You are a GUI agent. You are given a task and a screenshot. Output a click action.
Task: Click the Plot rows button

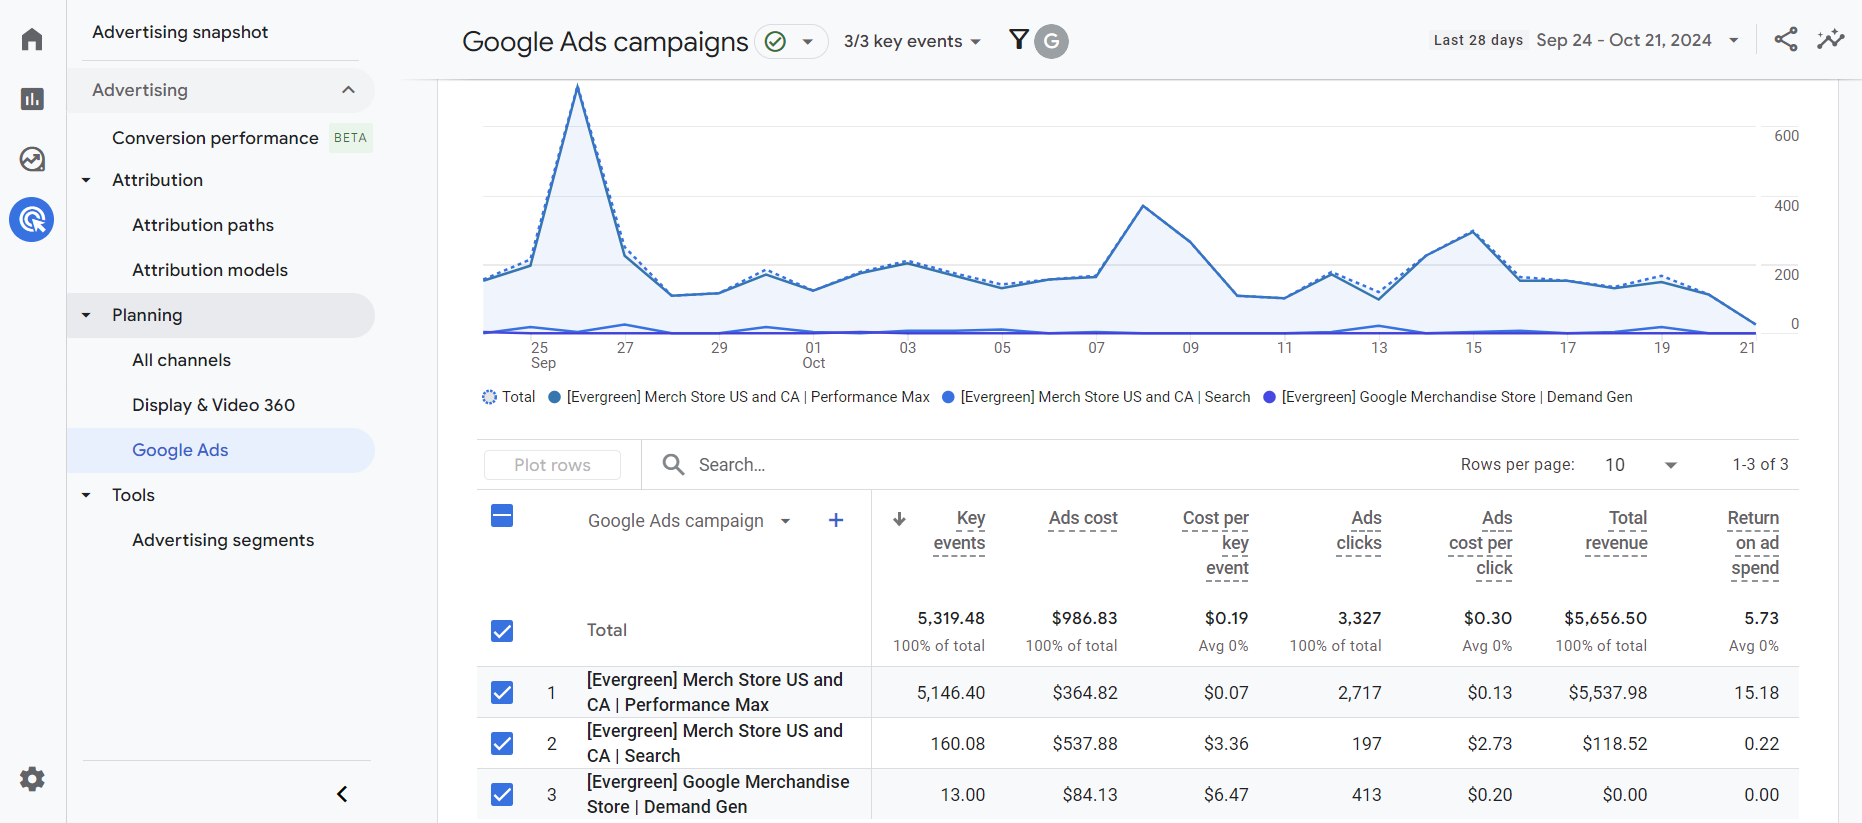[552, 465]
